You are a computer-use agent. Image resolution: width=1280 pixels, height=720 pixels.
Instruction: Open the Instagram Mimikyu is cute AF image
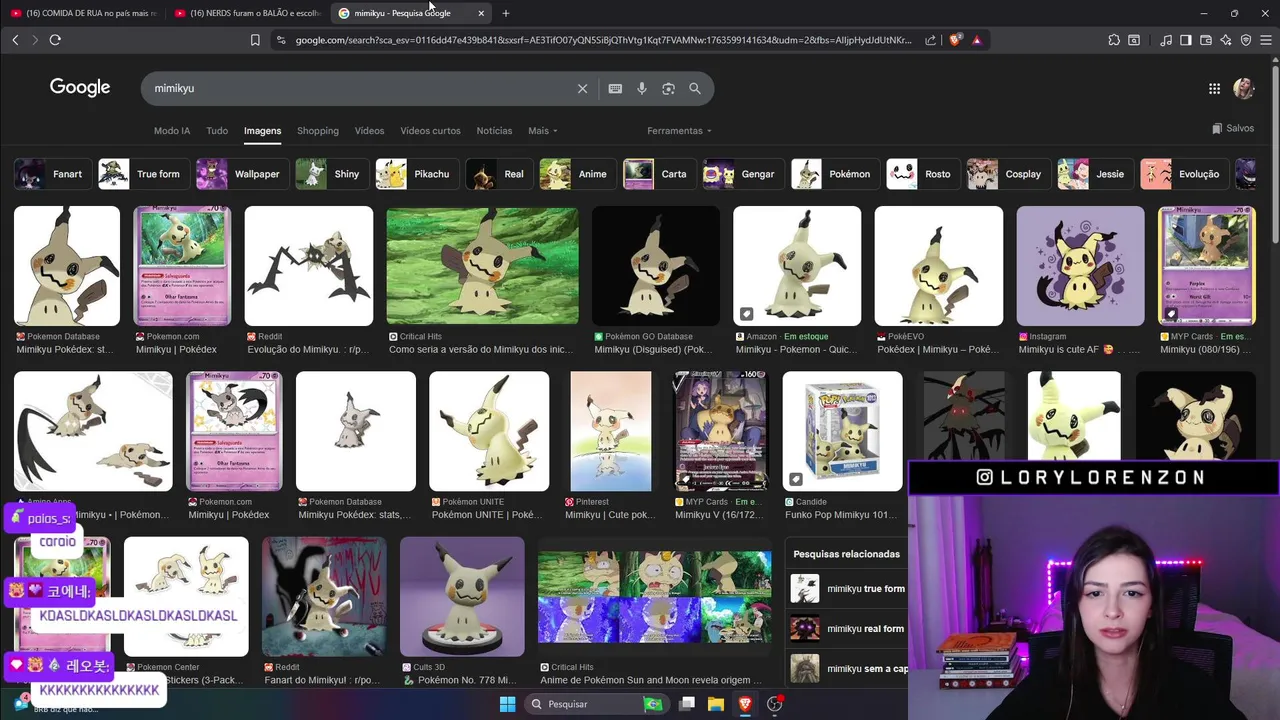(x=1080, y=266)
